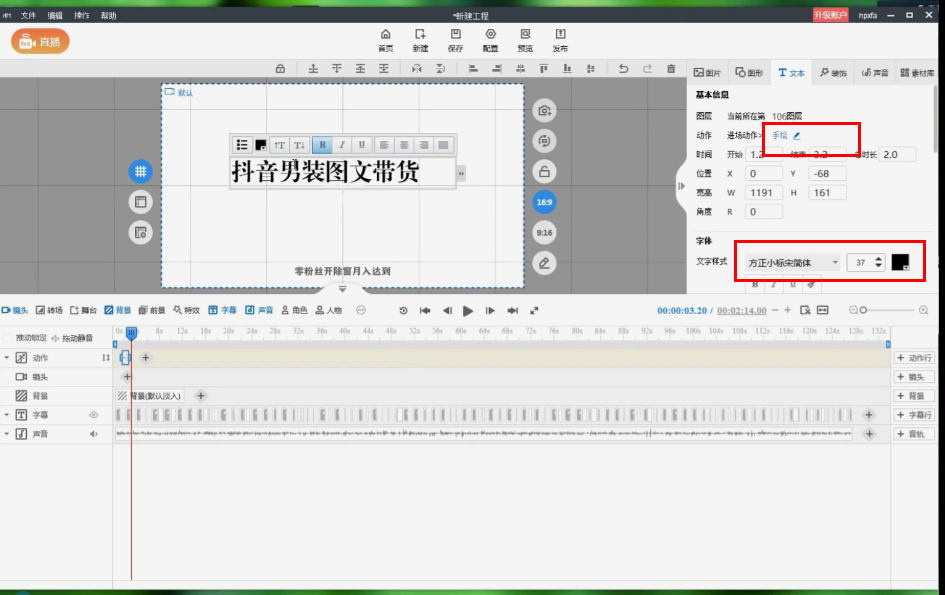The width and height of the screenshot is (945, 595).
Task: Click the flip horizontal icon
Action: click(416, 69)
